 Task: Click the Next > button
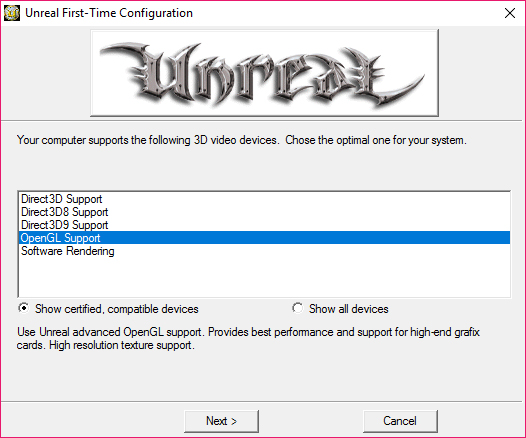pos(221,421)
